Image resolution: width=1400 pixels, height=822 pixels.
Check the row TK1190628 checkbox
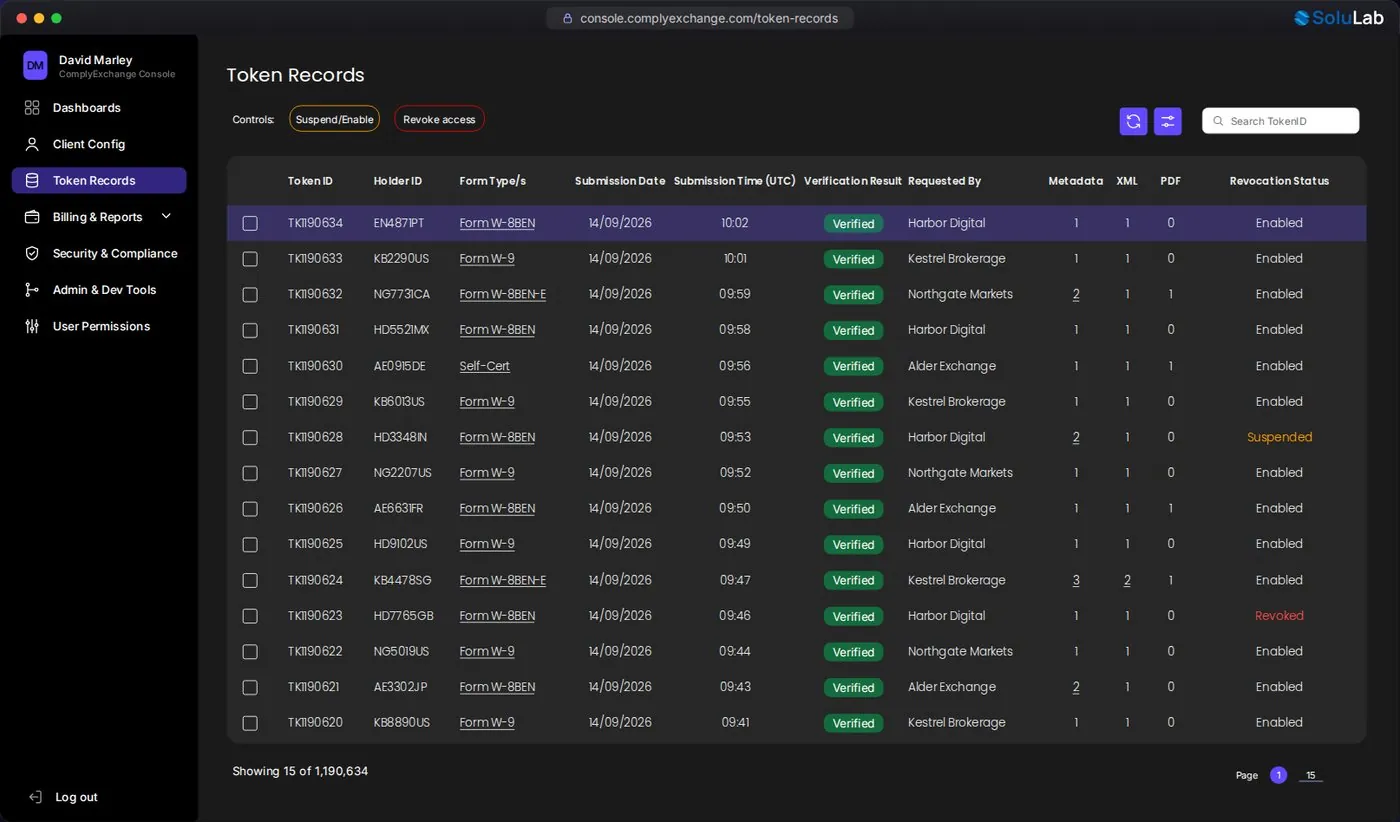(250, 438)
